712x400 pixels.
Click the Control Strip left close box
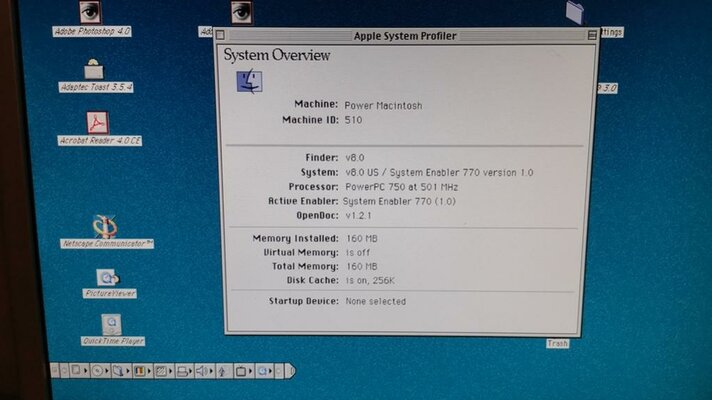click(x=54, y=371)
